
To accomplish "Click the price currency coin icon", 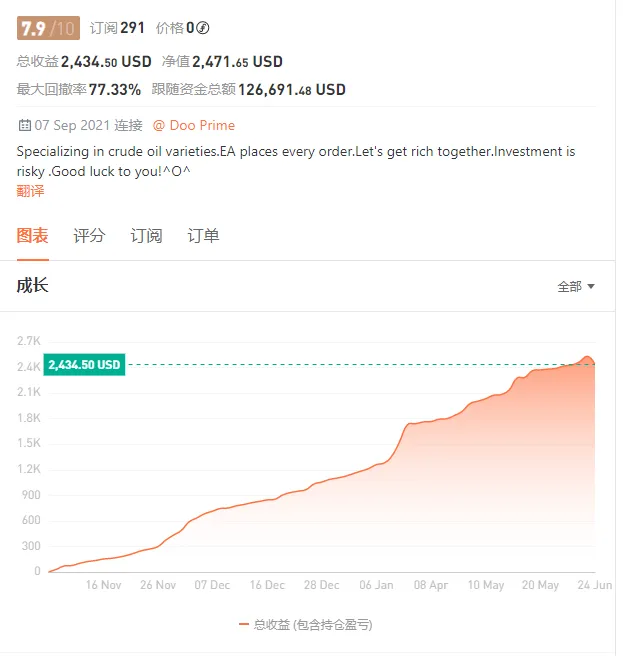I will [x=203, y=28].
